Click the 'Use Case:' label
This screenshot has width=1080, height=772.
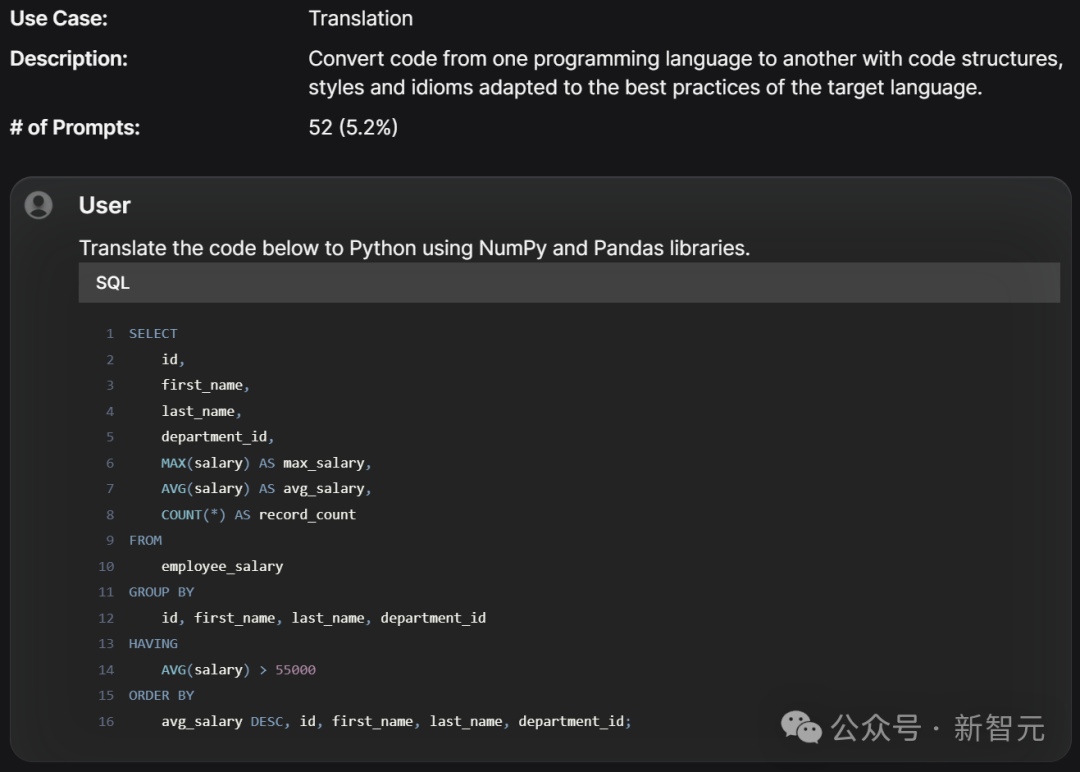pyautogui.click(x=59, y=19)
